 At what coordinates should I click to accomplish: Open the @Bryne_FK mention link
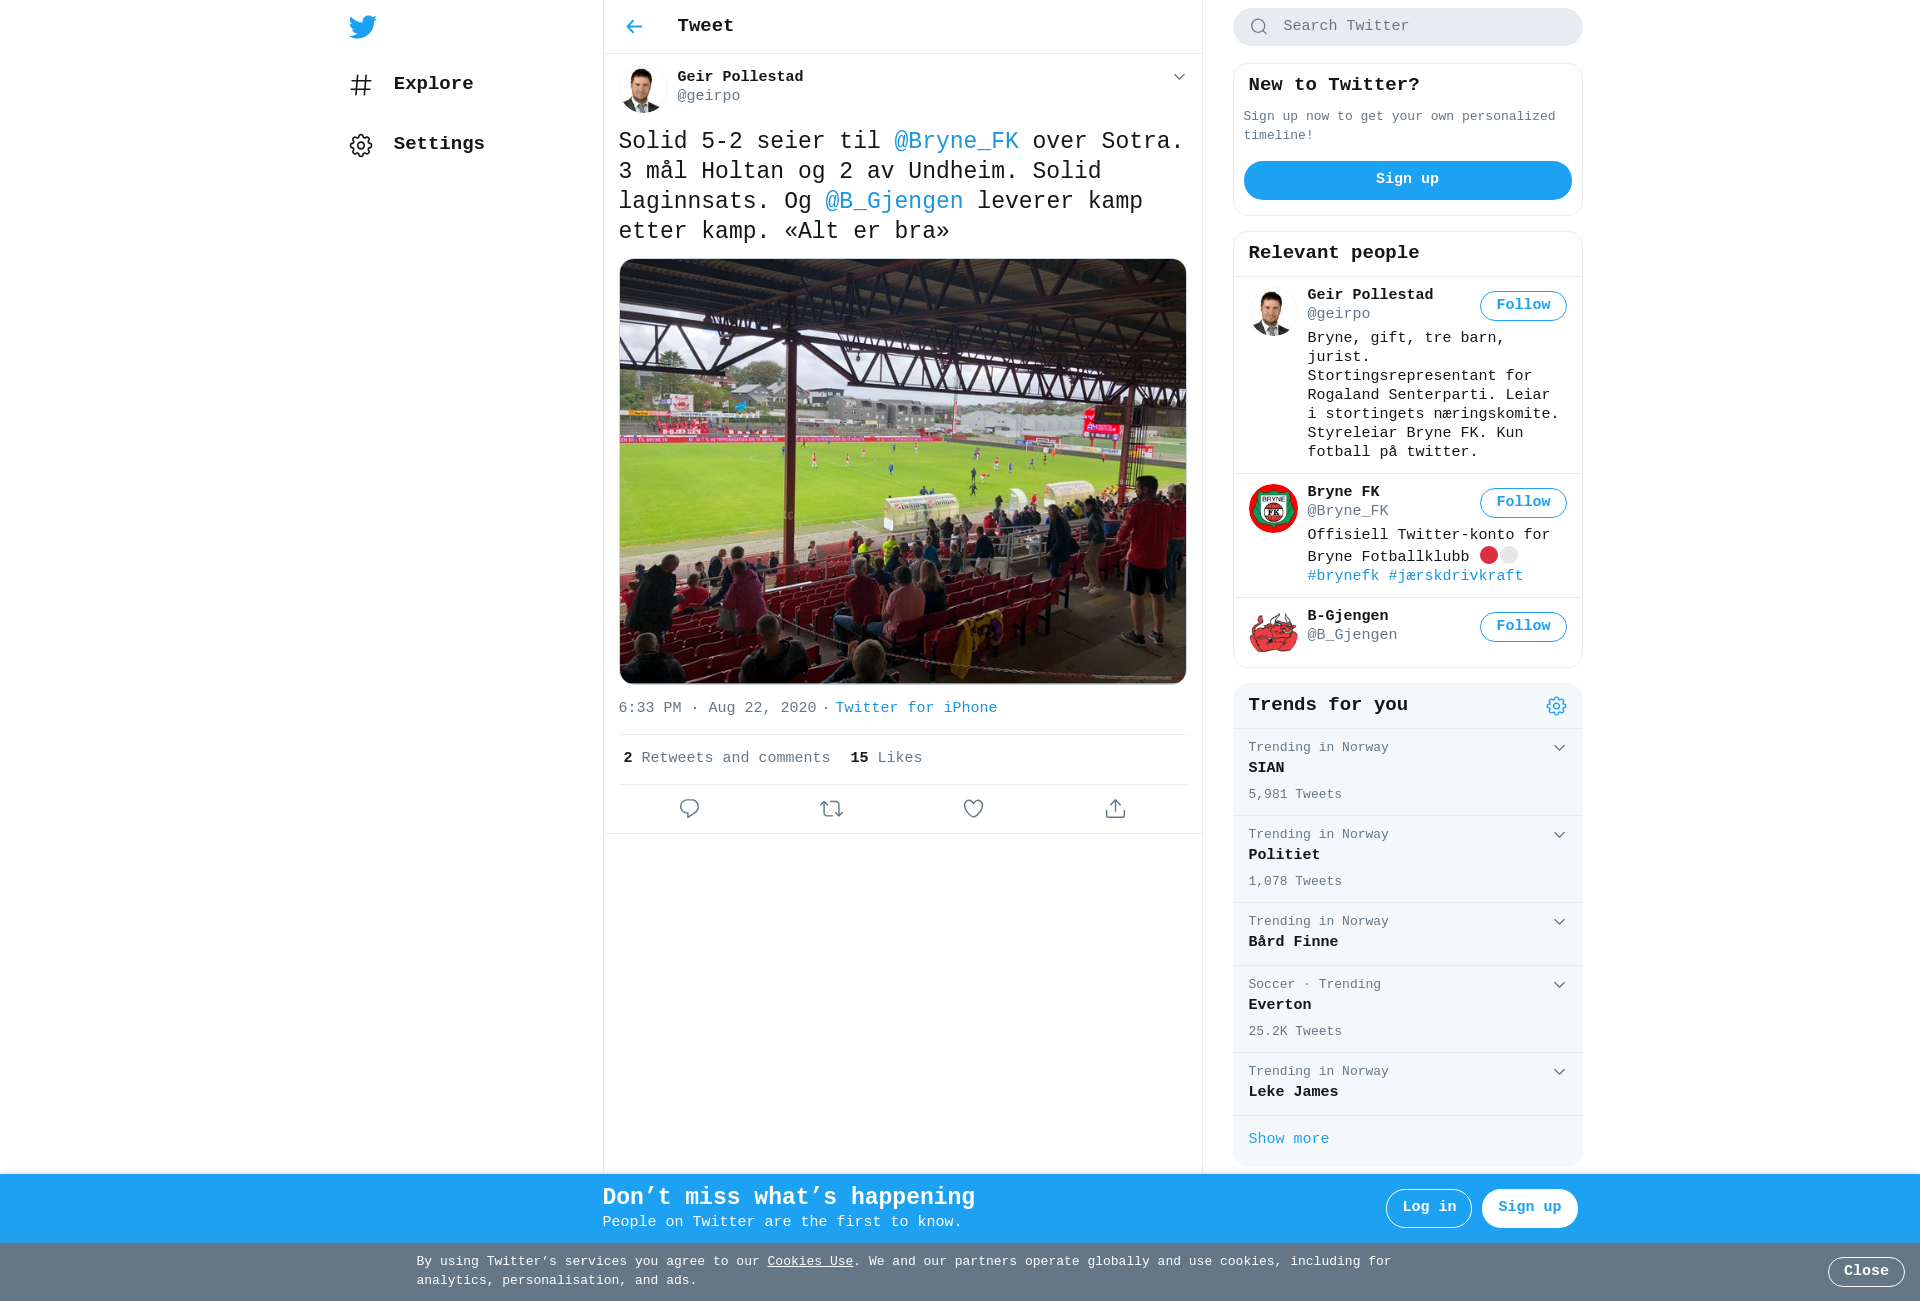click(956, 141)
